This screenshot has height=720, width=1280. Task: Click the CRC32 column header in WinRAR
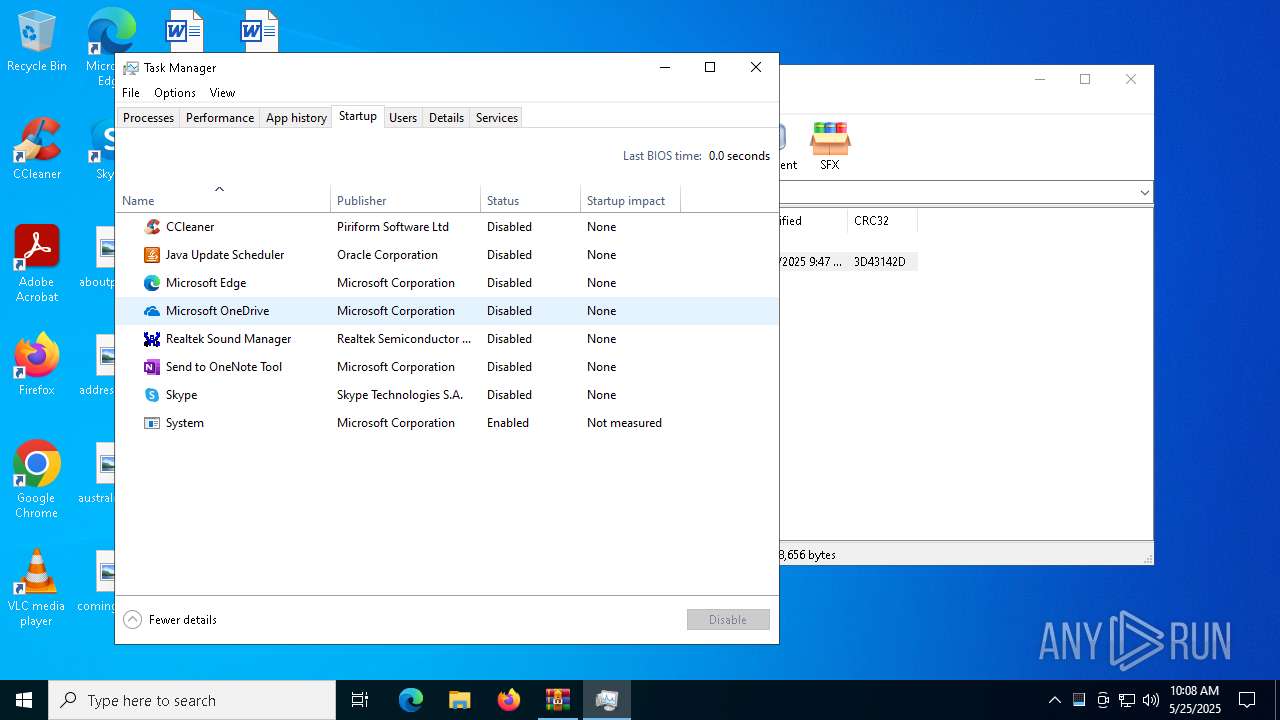click(882, 221)
